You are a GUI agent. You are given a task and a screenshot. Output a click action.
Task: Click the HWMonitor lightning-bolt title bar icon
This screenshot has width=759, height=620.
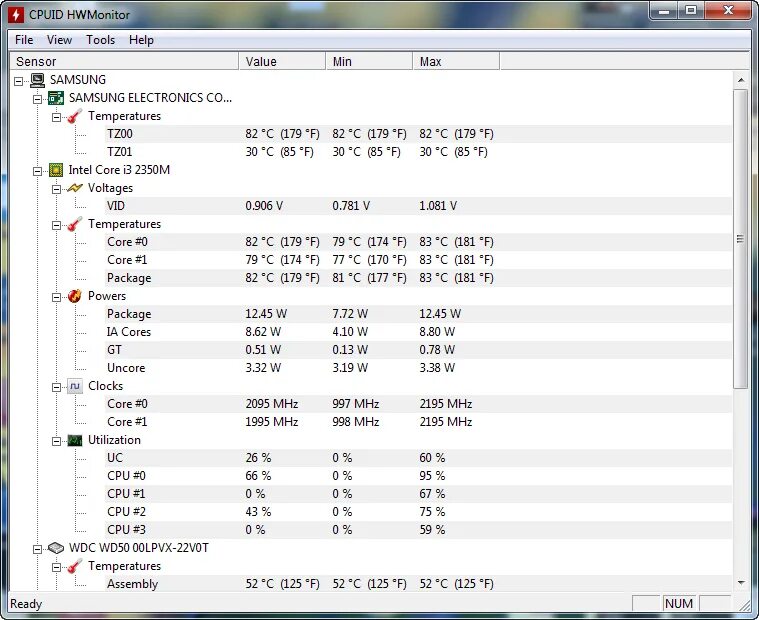click(15, 15)
